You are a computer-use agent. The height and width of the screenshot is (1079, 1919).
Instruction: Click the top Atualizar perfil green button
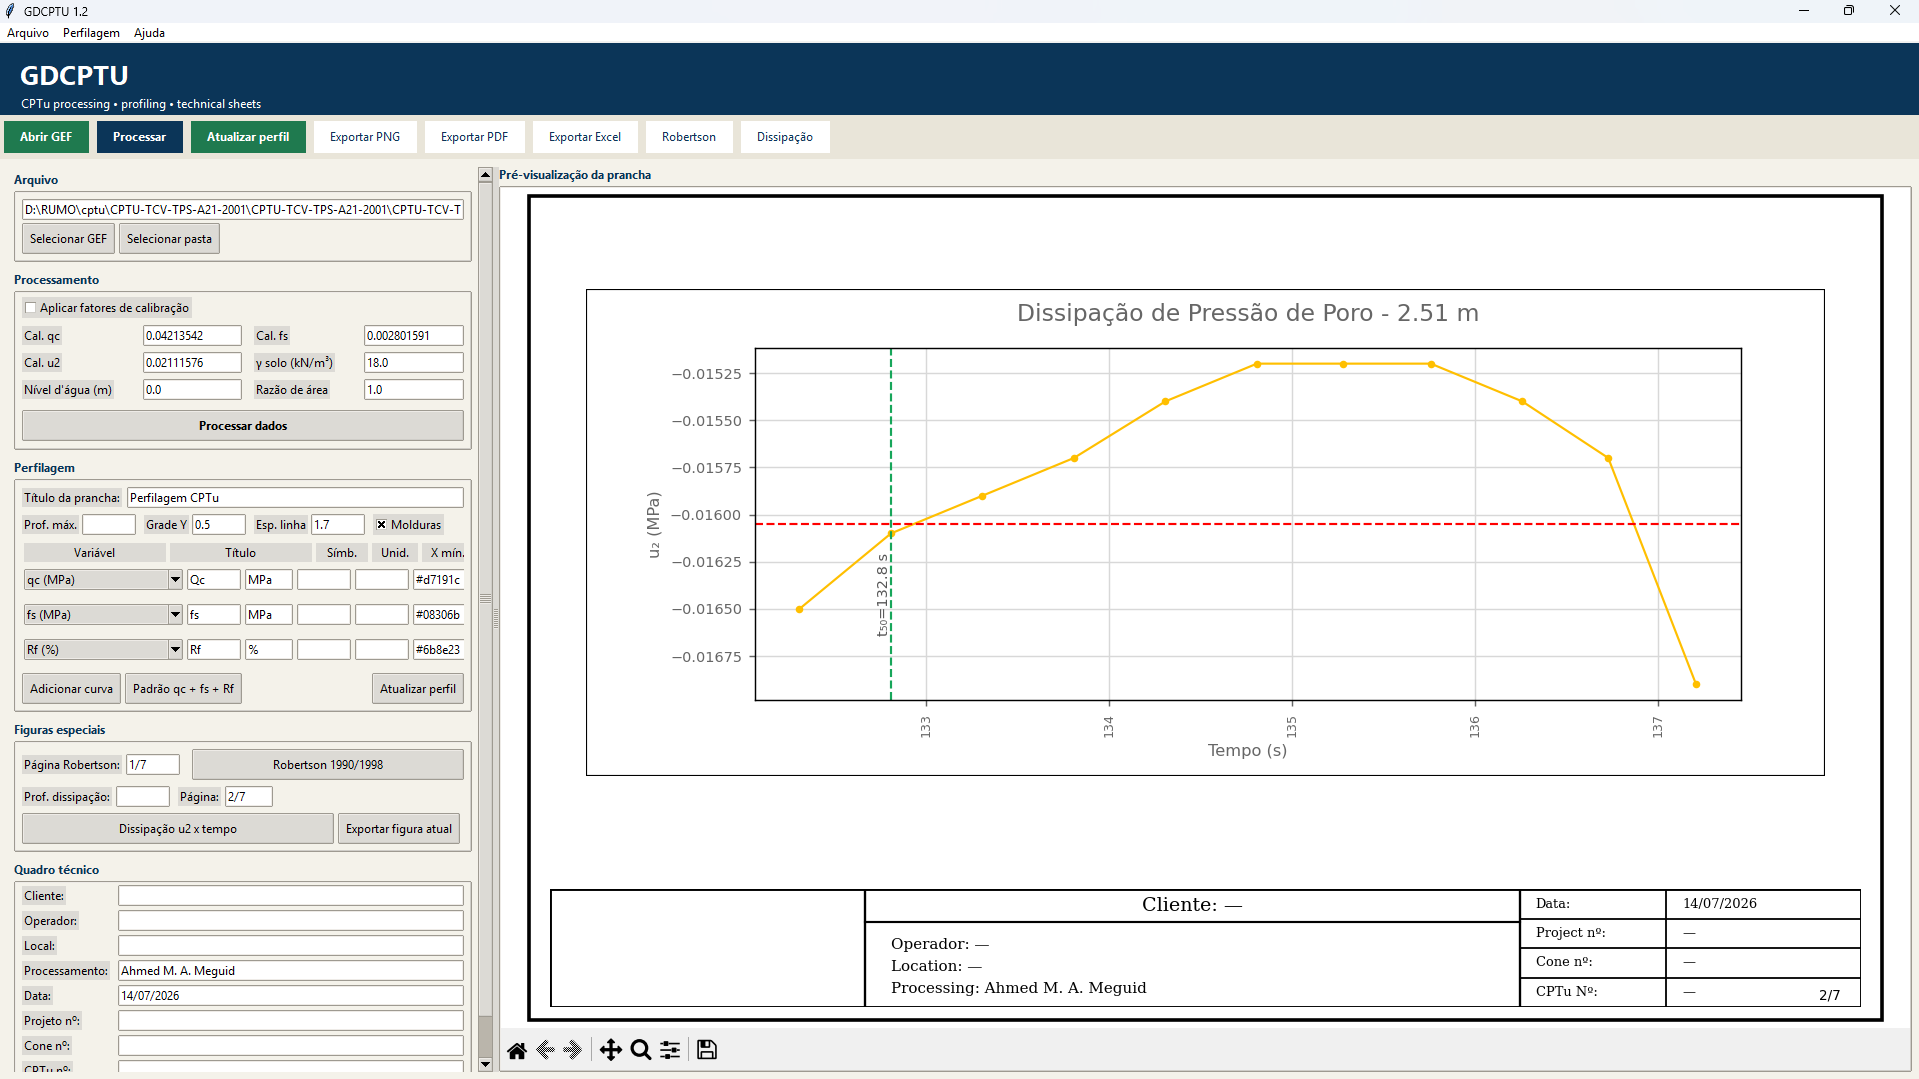(x=248, y=137)
